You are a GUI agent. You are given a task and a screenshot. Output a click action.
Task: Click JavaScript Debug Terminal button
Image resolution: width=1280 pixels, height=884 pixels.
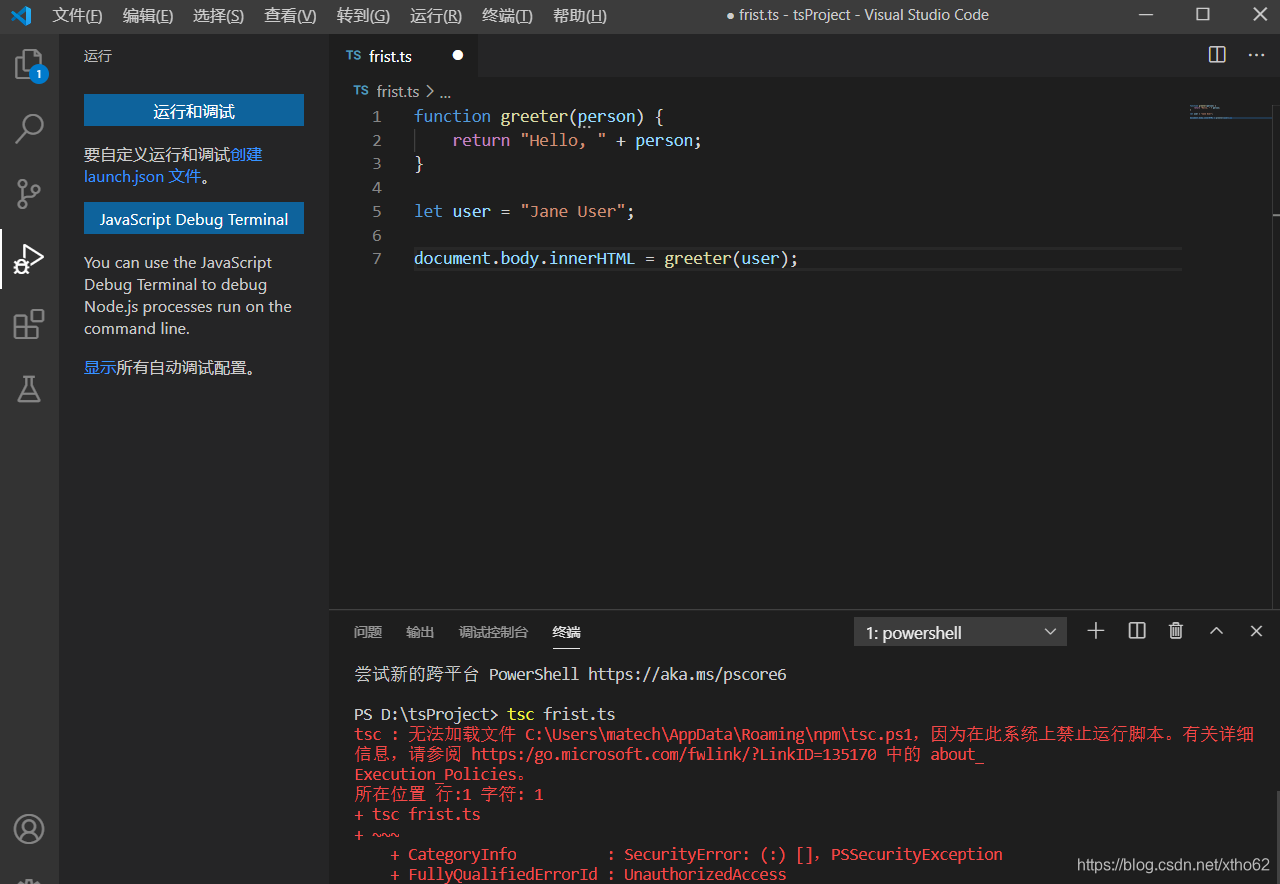[x=194, y=219]
